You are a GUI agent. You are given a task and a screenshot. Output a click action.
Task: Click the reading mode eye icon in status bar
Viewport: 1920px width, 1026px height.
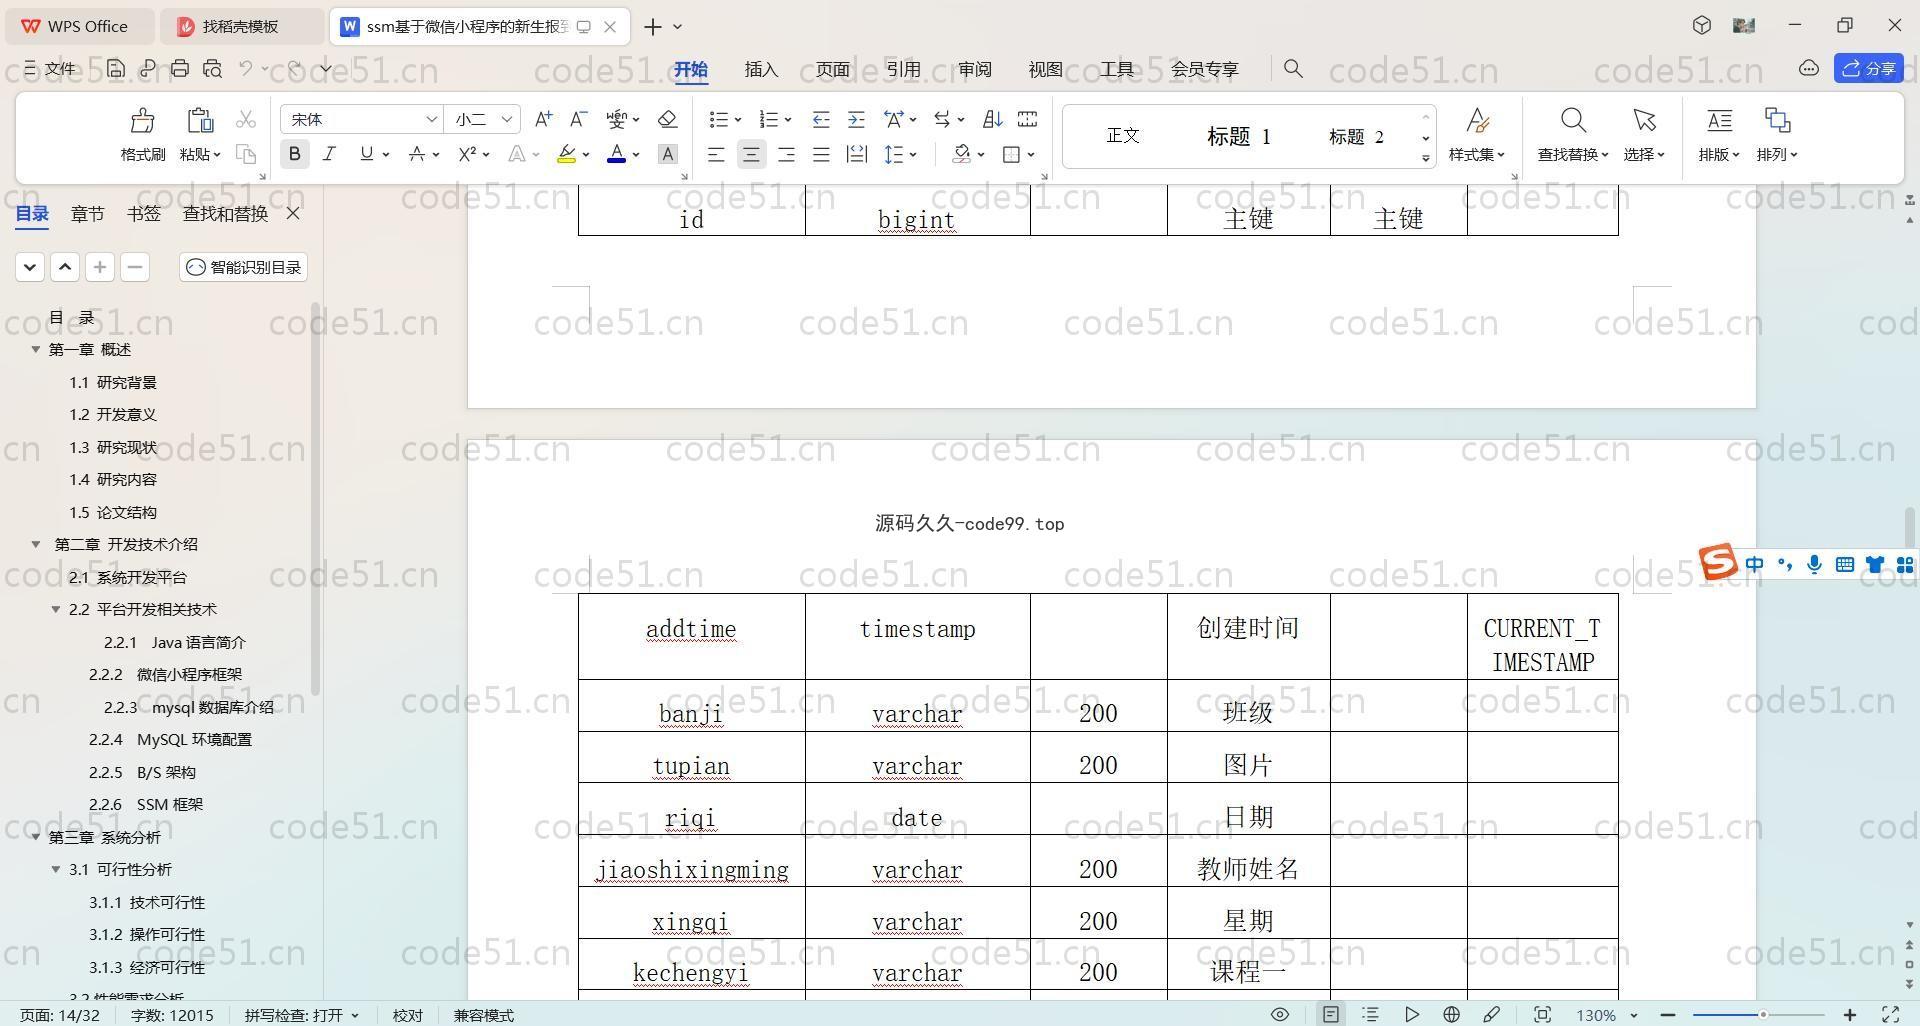[1279, 1014]
